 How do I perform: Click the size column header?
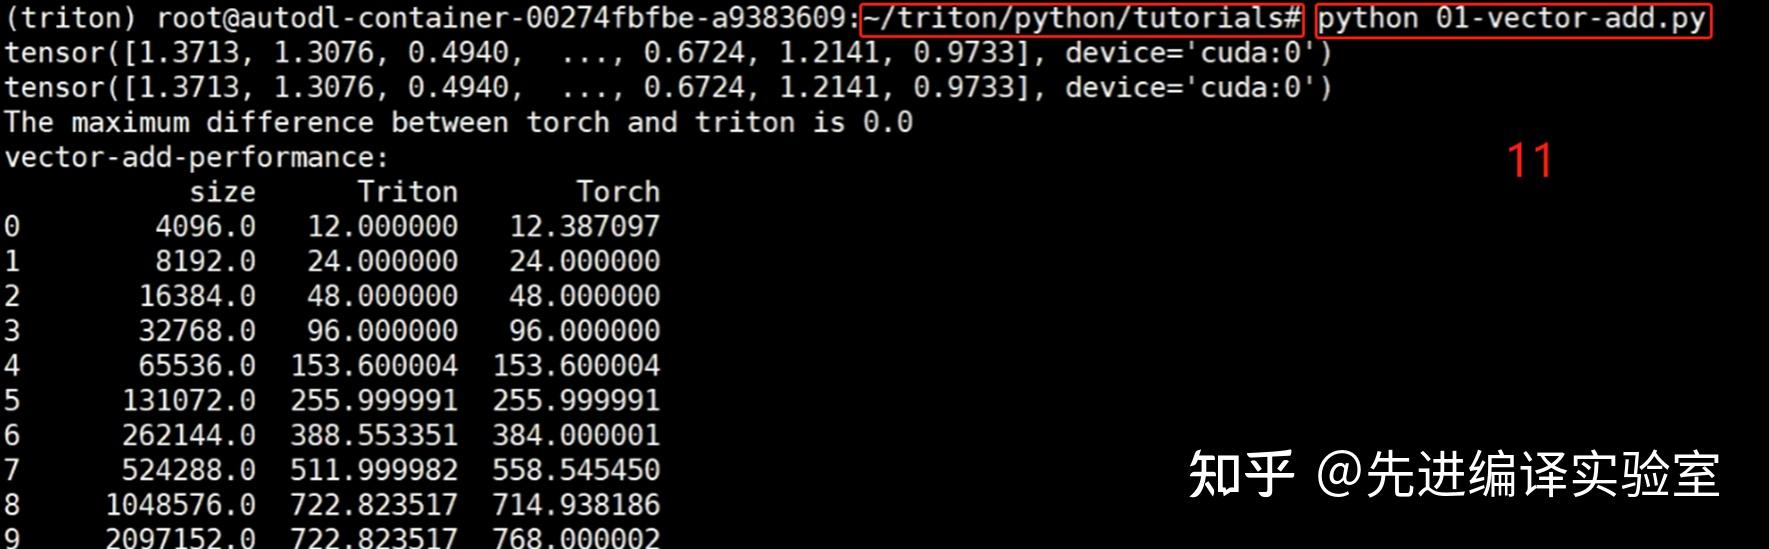[x=222, y=191]
